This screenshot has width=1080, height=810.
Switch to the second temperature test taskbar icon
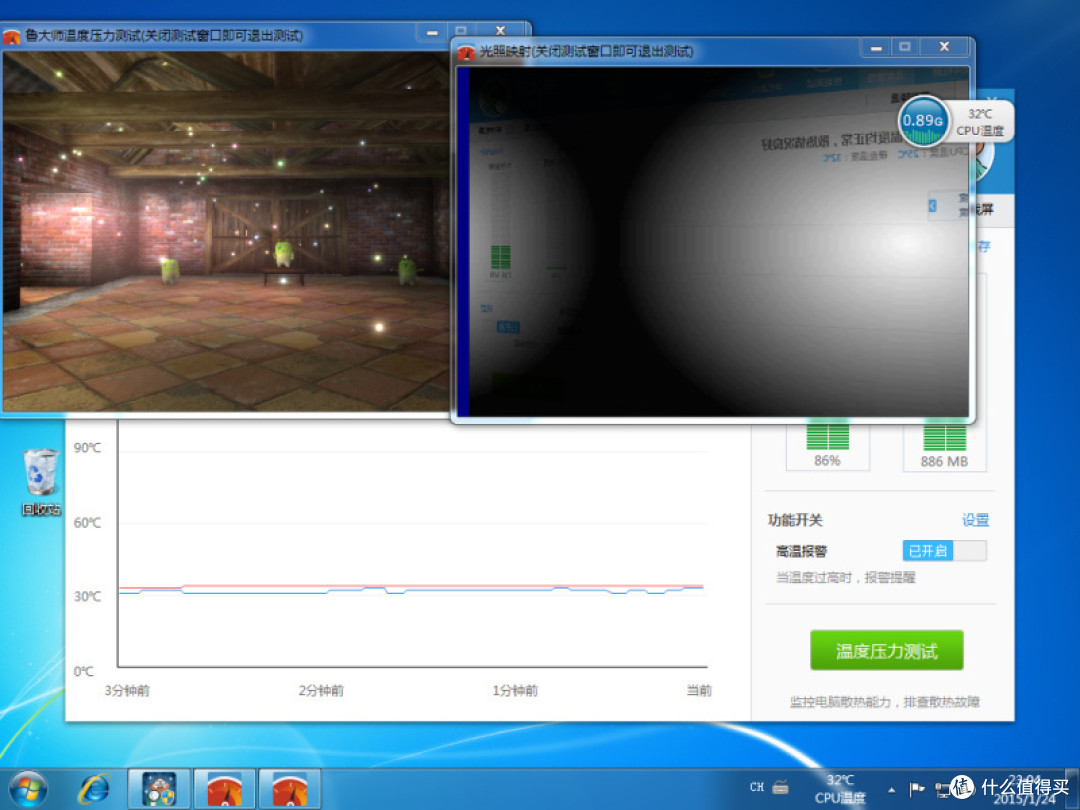click(290, 789)
